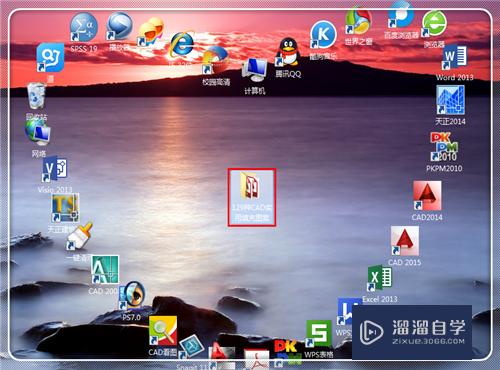Launch Visio 2013 shortcut

55,169
